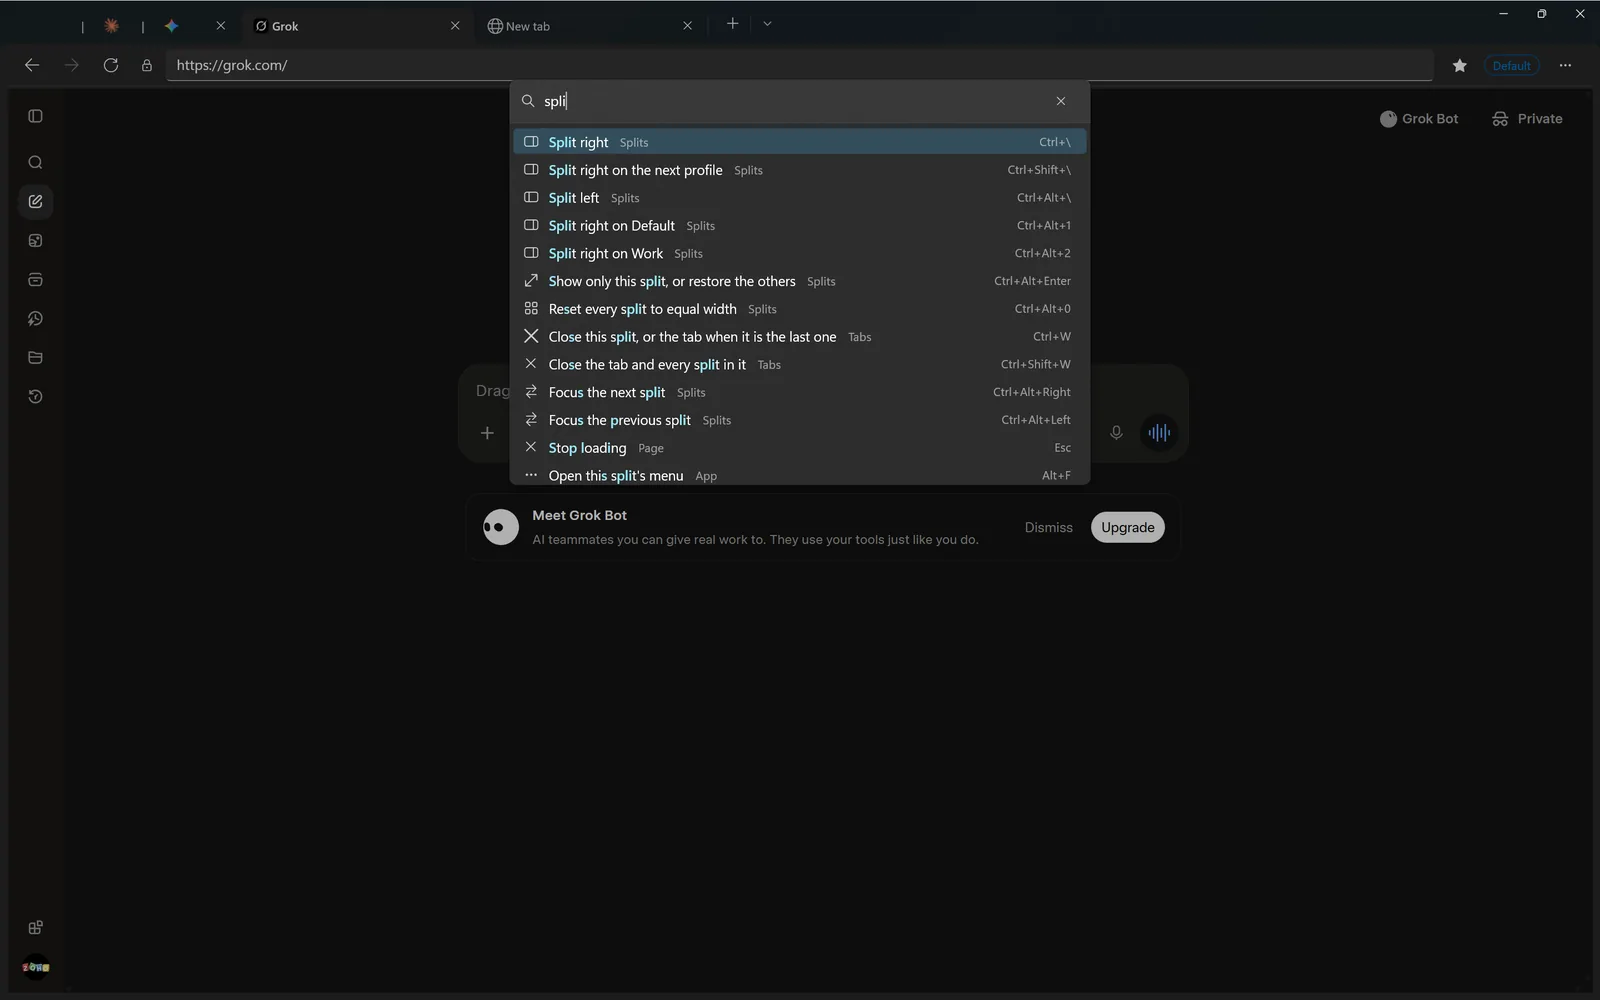Viewport: 1600px width, 1000px height.
Task: Toggle Private chat mode
Action: point(1527,118)
